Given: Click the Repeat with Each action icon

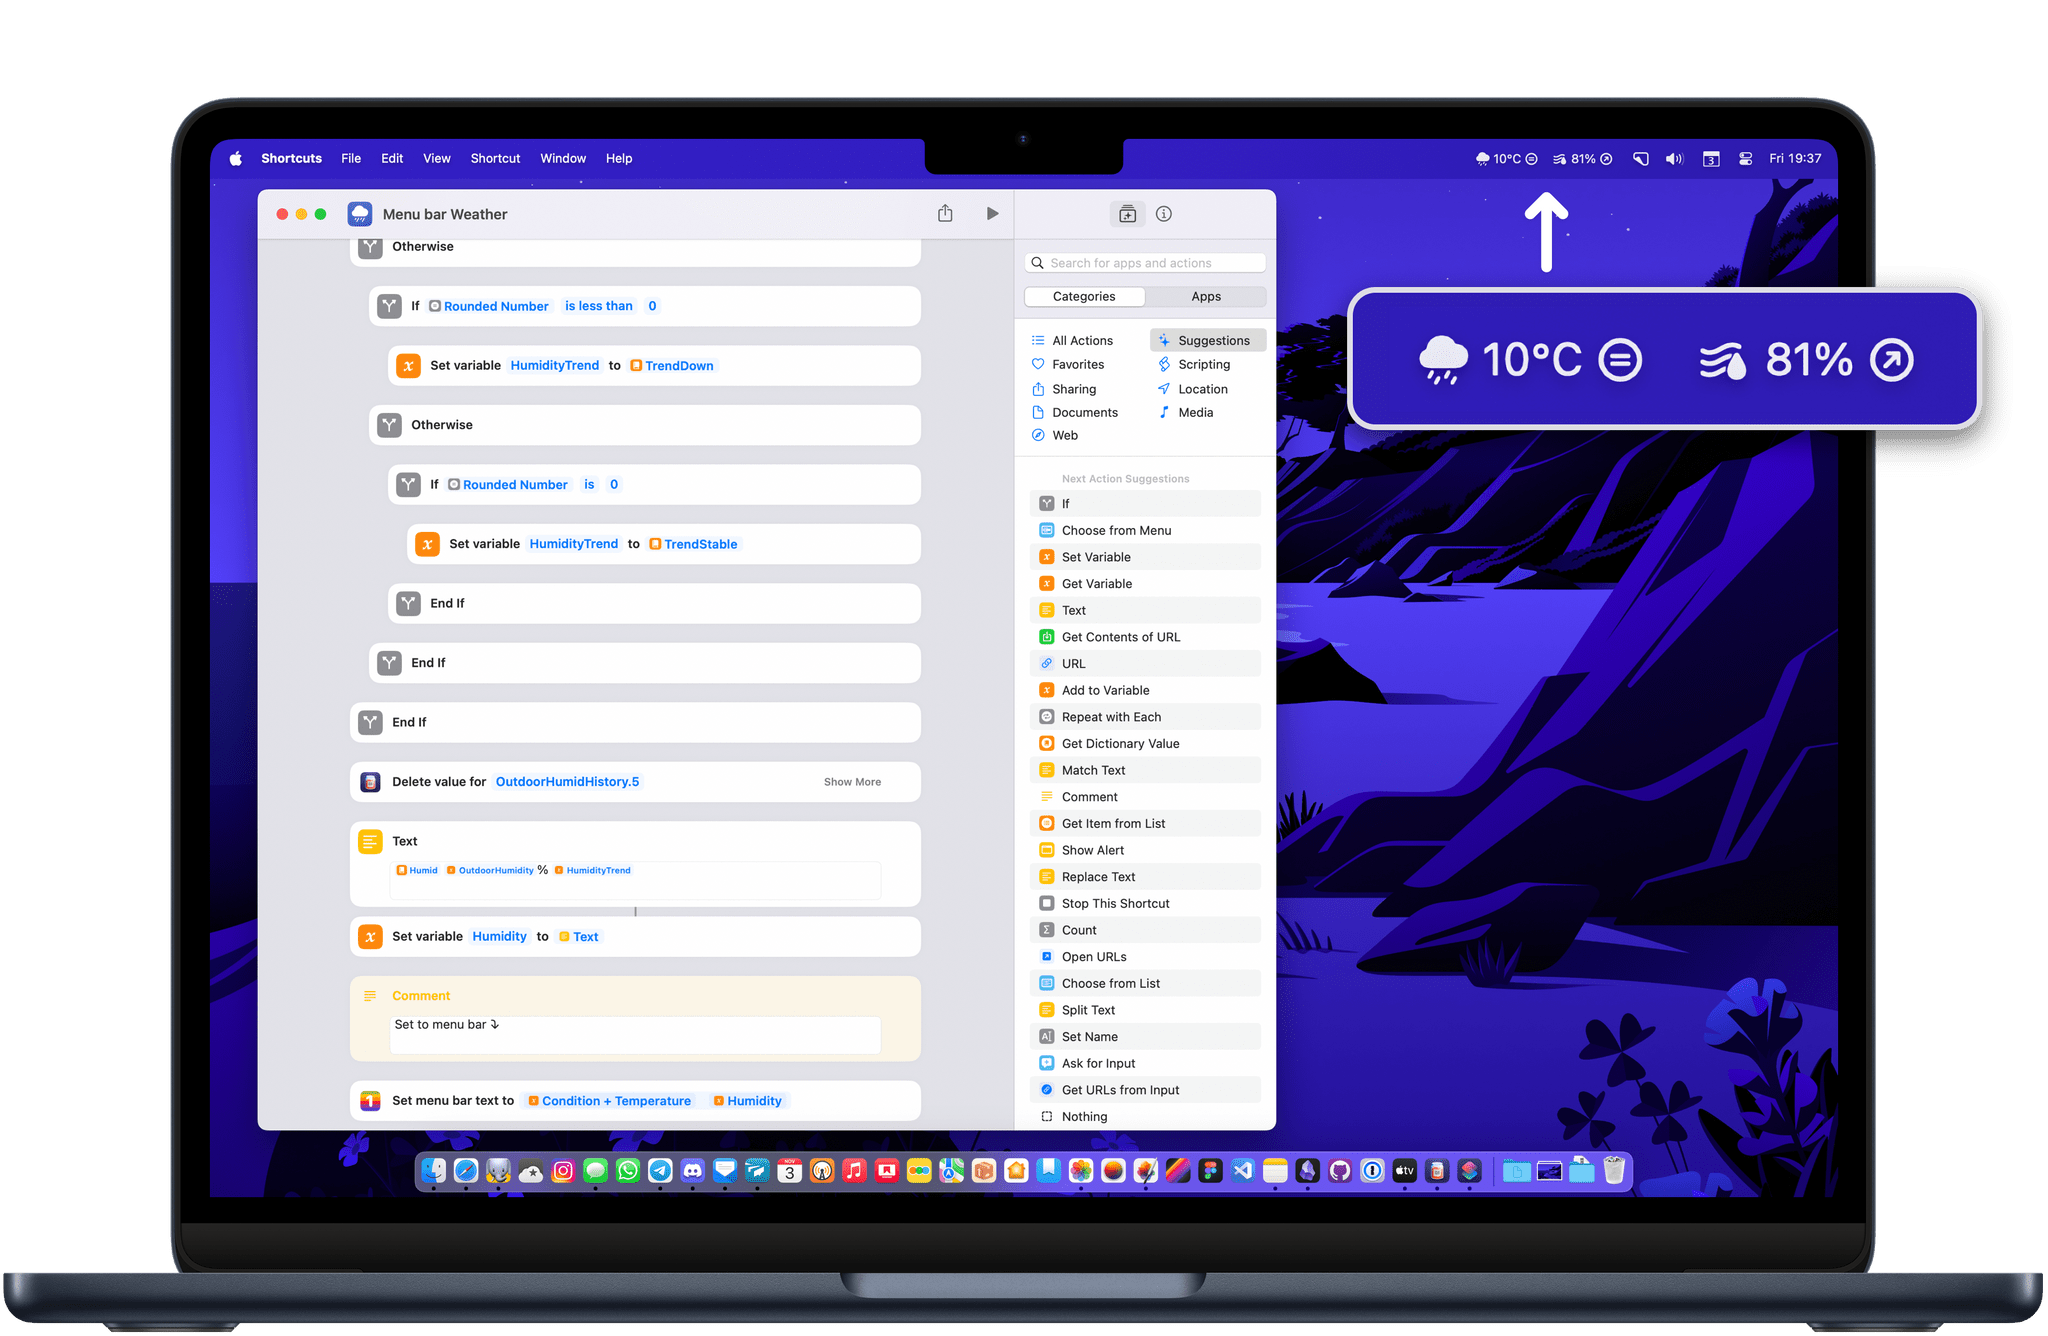Looking at the screenshot, I should click(x=1043, y=717).
